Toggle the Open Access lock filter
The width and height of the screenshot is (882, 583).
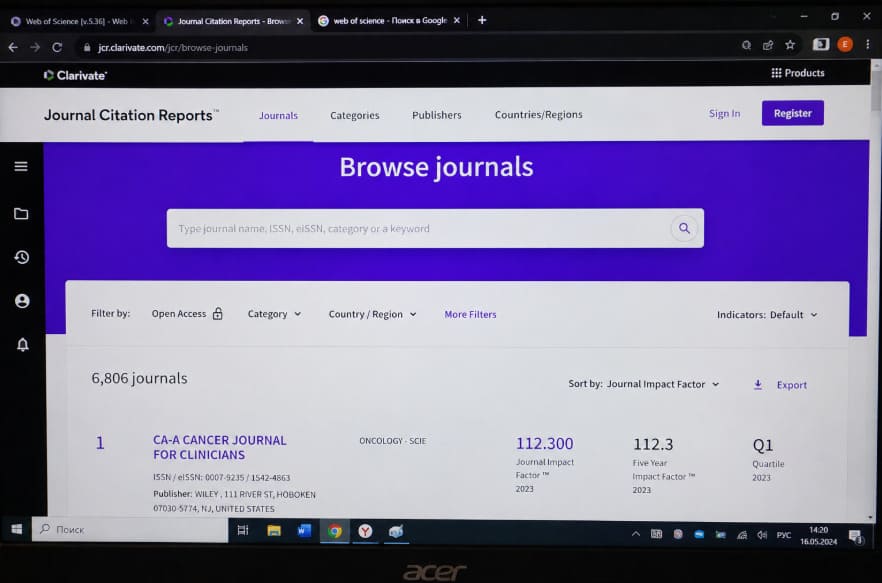click(218, 313)
